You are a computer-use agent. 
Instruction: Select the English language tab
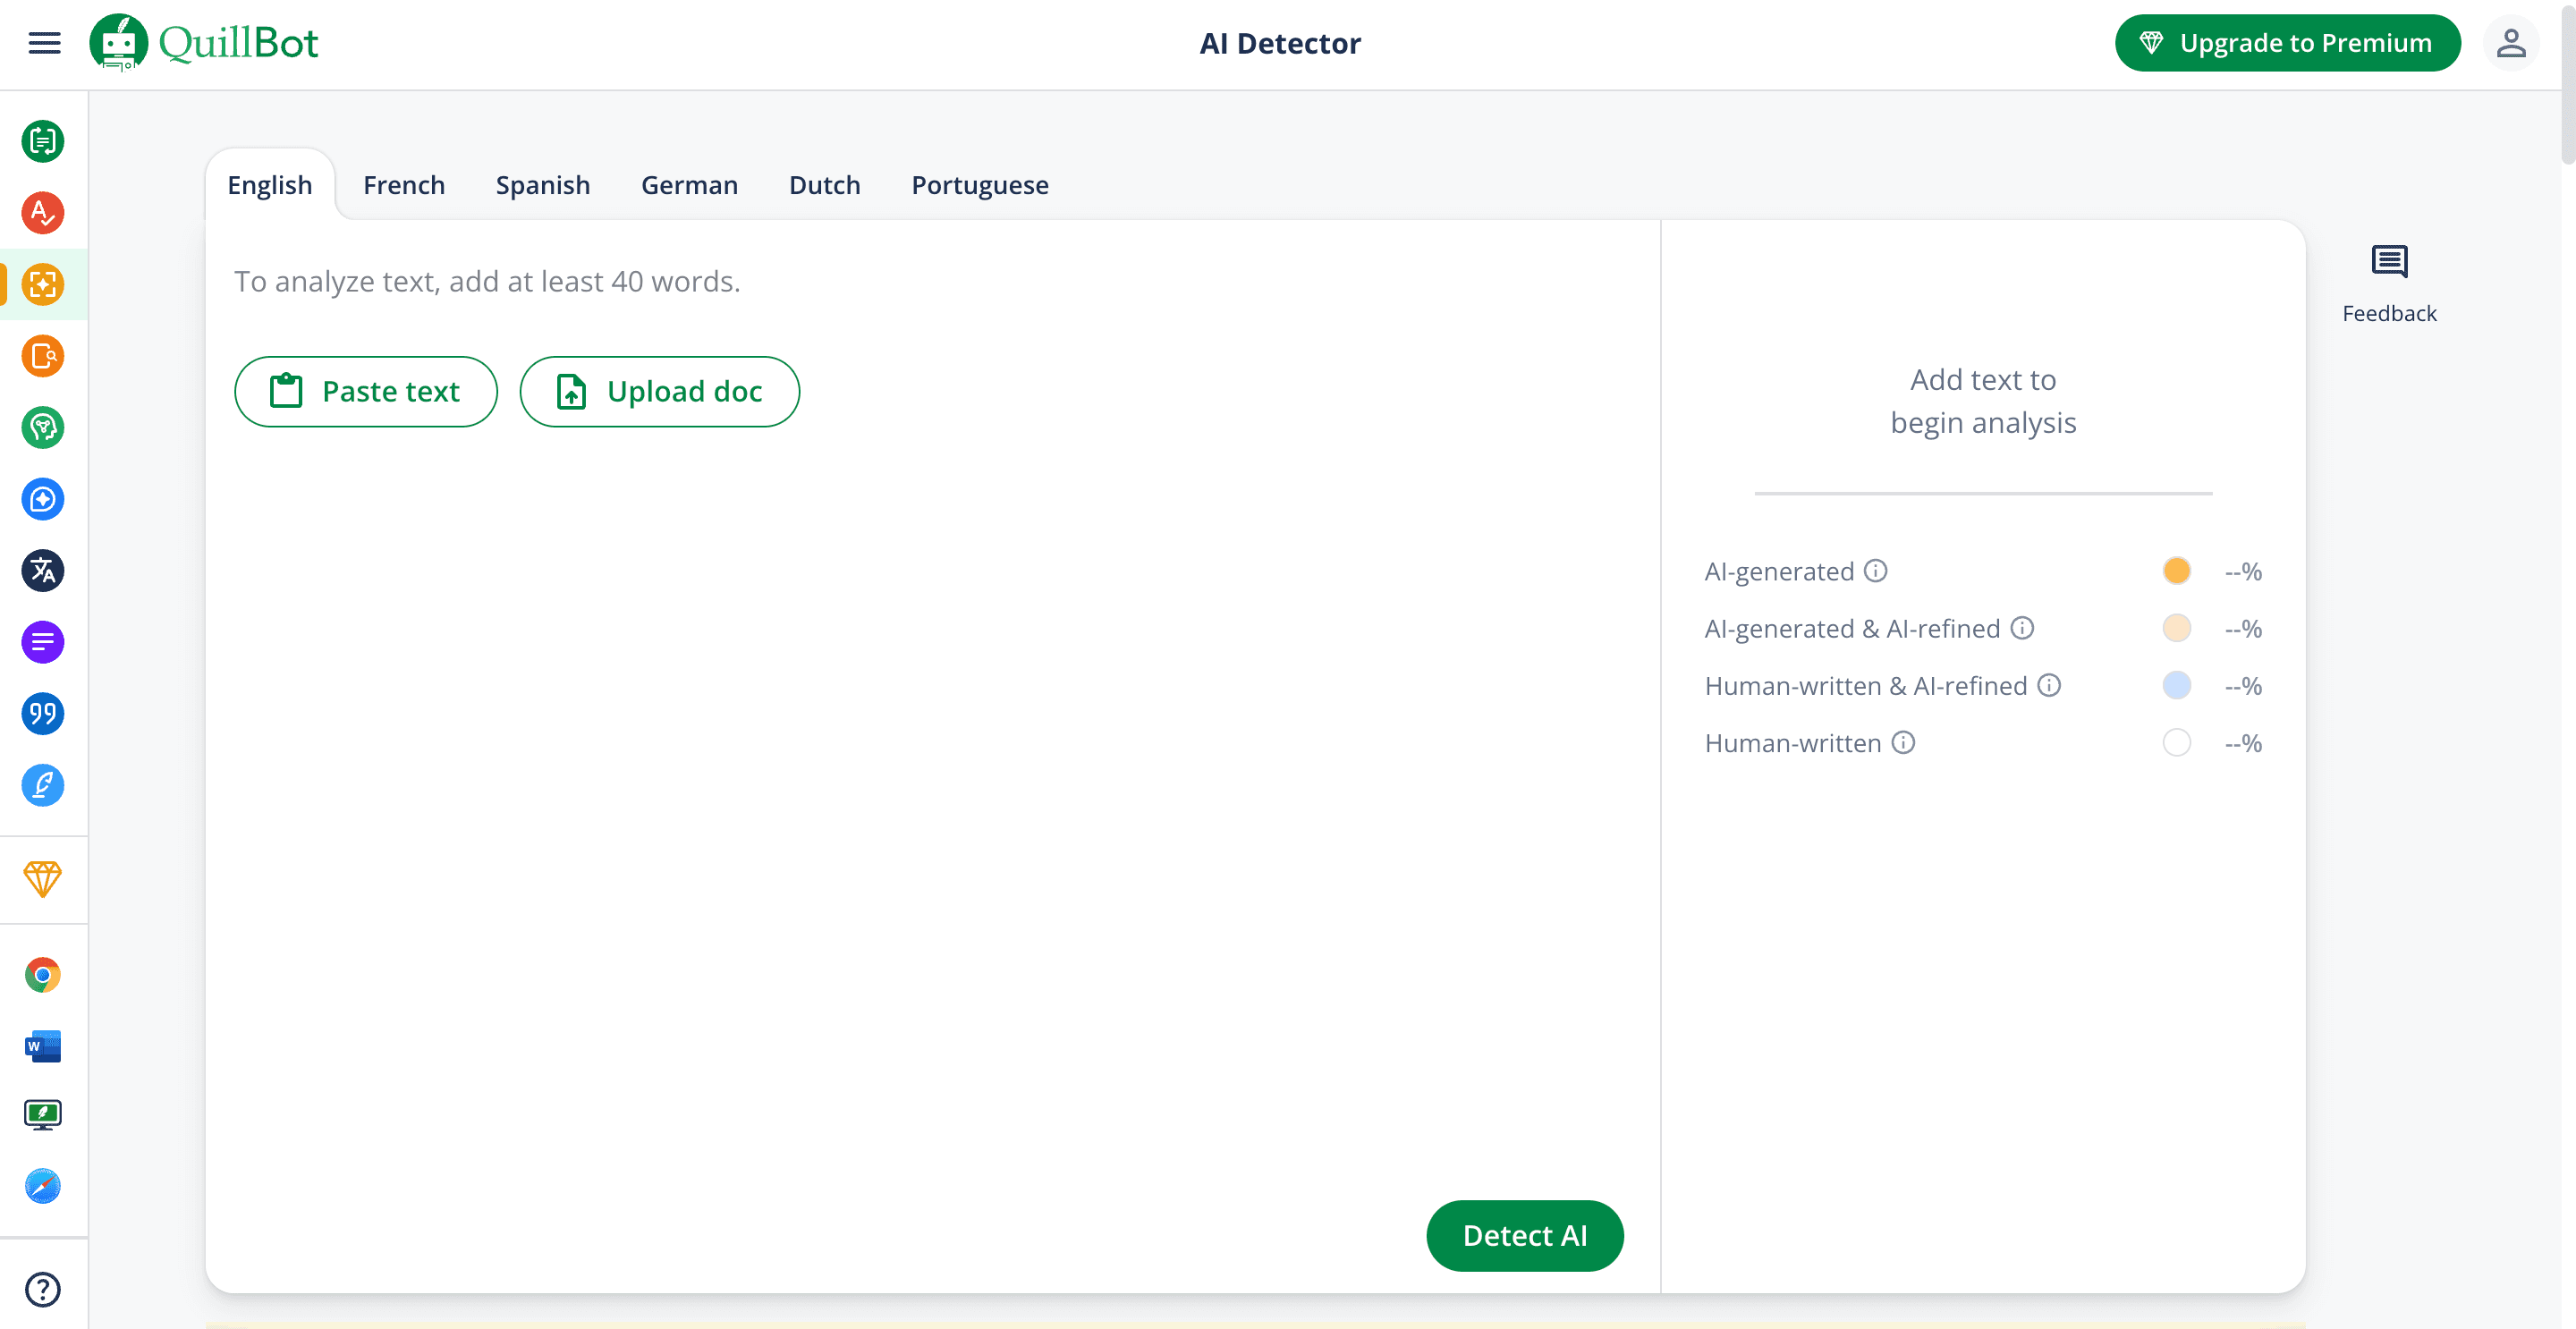pos(270,185)
